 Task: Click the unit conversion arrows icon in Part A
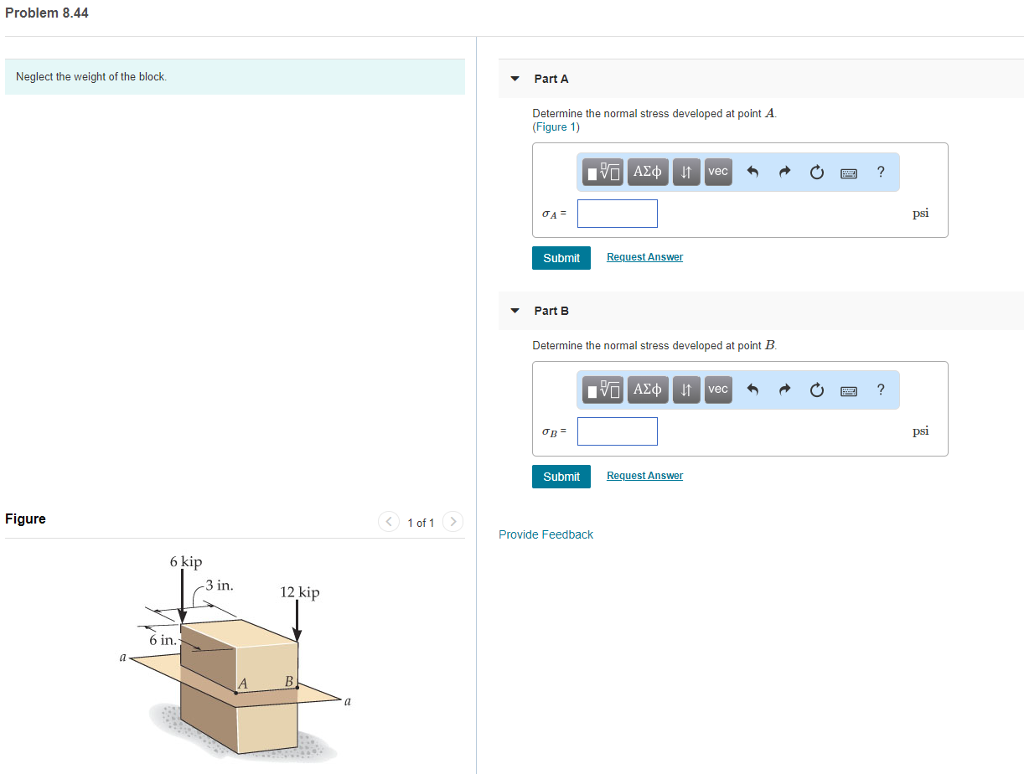pyautogui.click(x=686, y=171)
